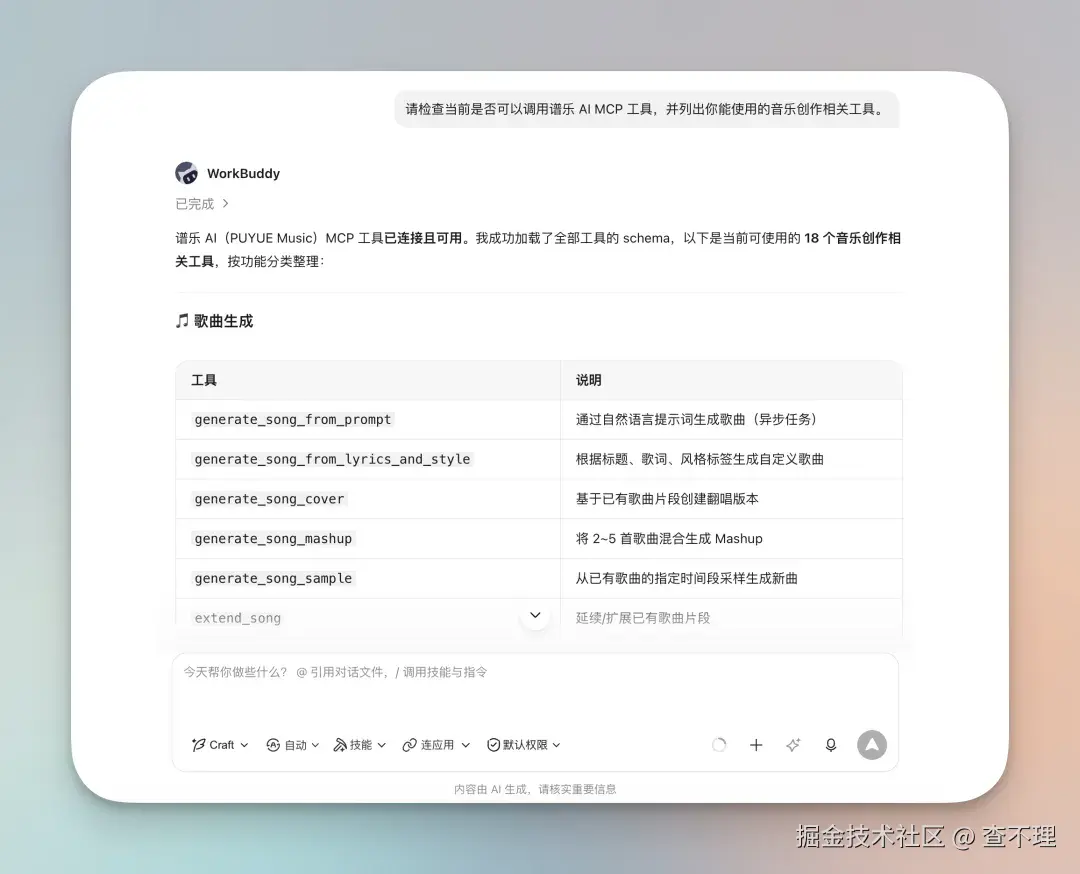Screen dimensions: 1080x874
Task: Click the Craft pen icon
Action: tap(198, 745)
